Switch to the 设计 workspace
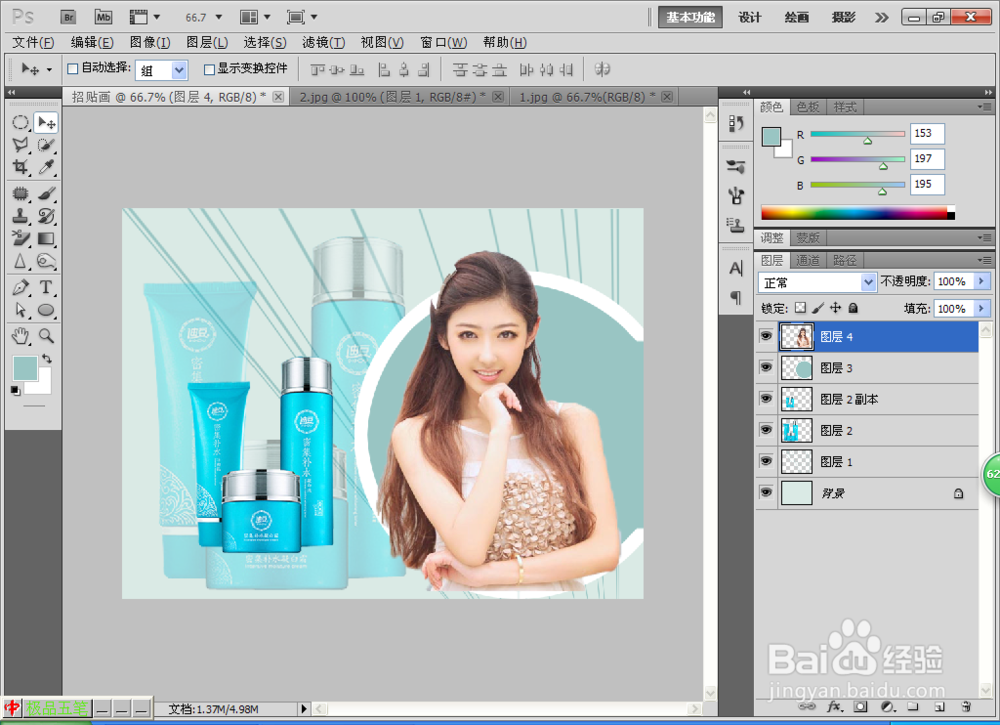Image resolution: width=1000 pixels, height=725 pixels. [x=750, y=17]
